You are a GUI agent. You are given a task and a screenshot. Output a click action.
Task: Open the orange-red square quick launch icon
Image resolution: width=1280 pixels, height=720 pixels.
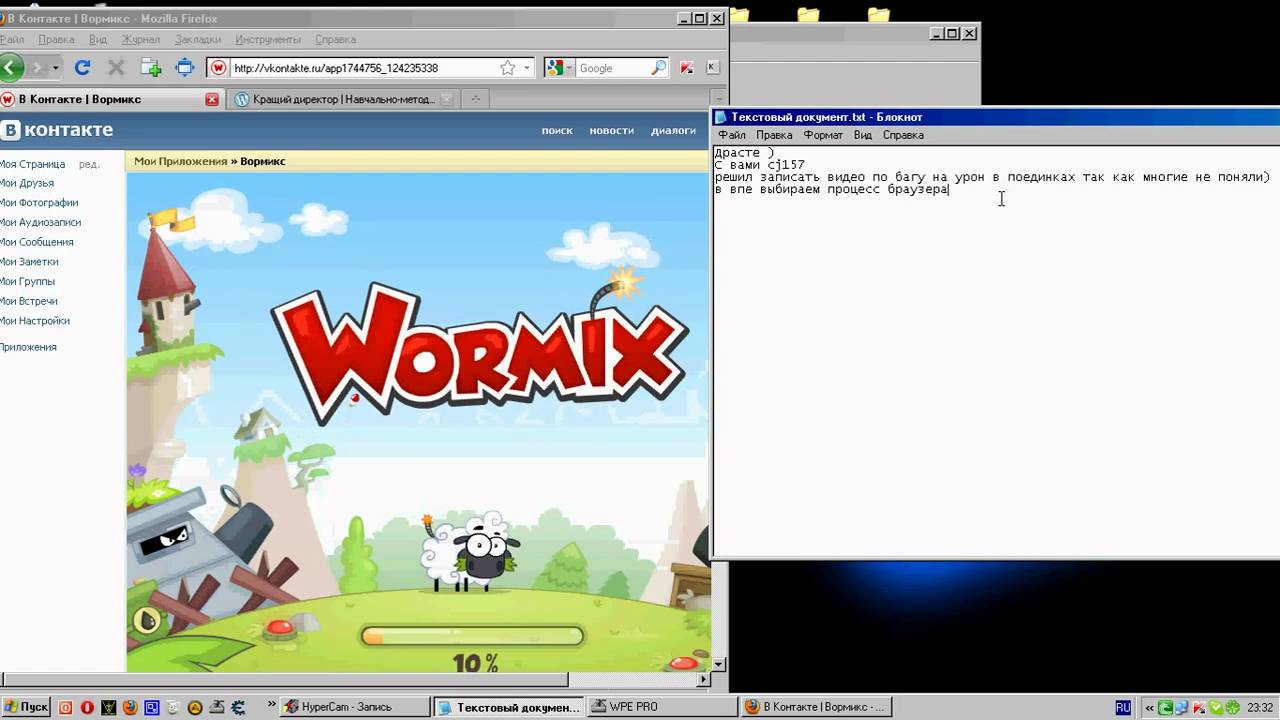tap(65, 707)
